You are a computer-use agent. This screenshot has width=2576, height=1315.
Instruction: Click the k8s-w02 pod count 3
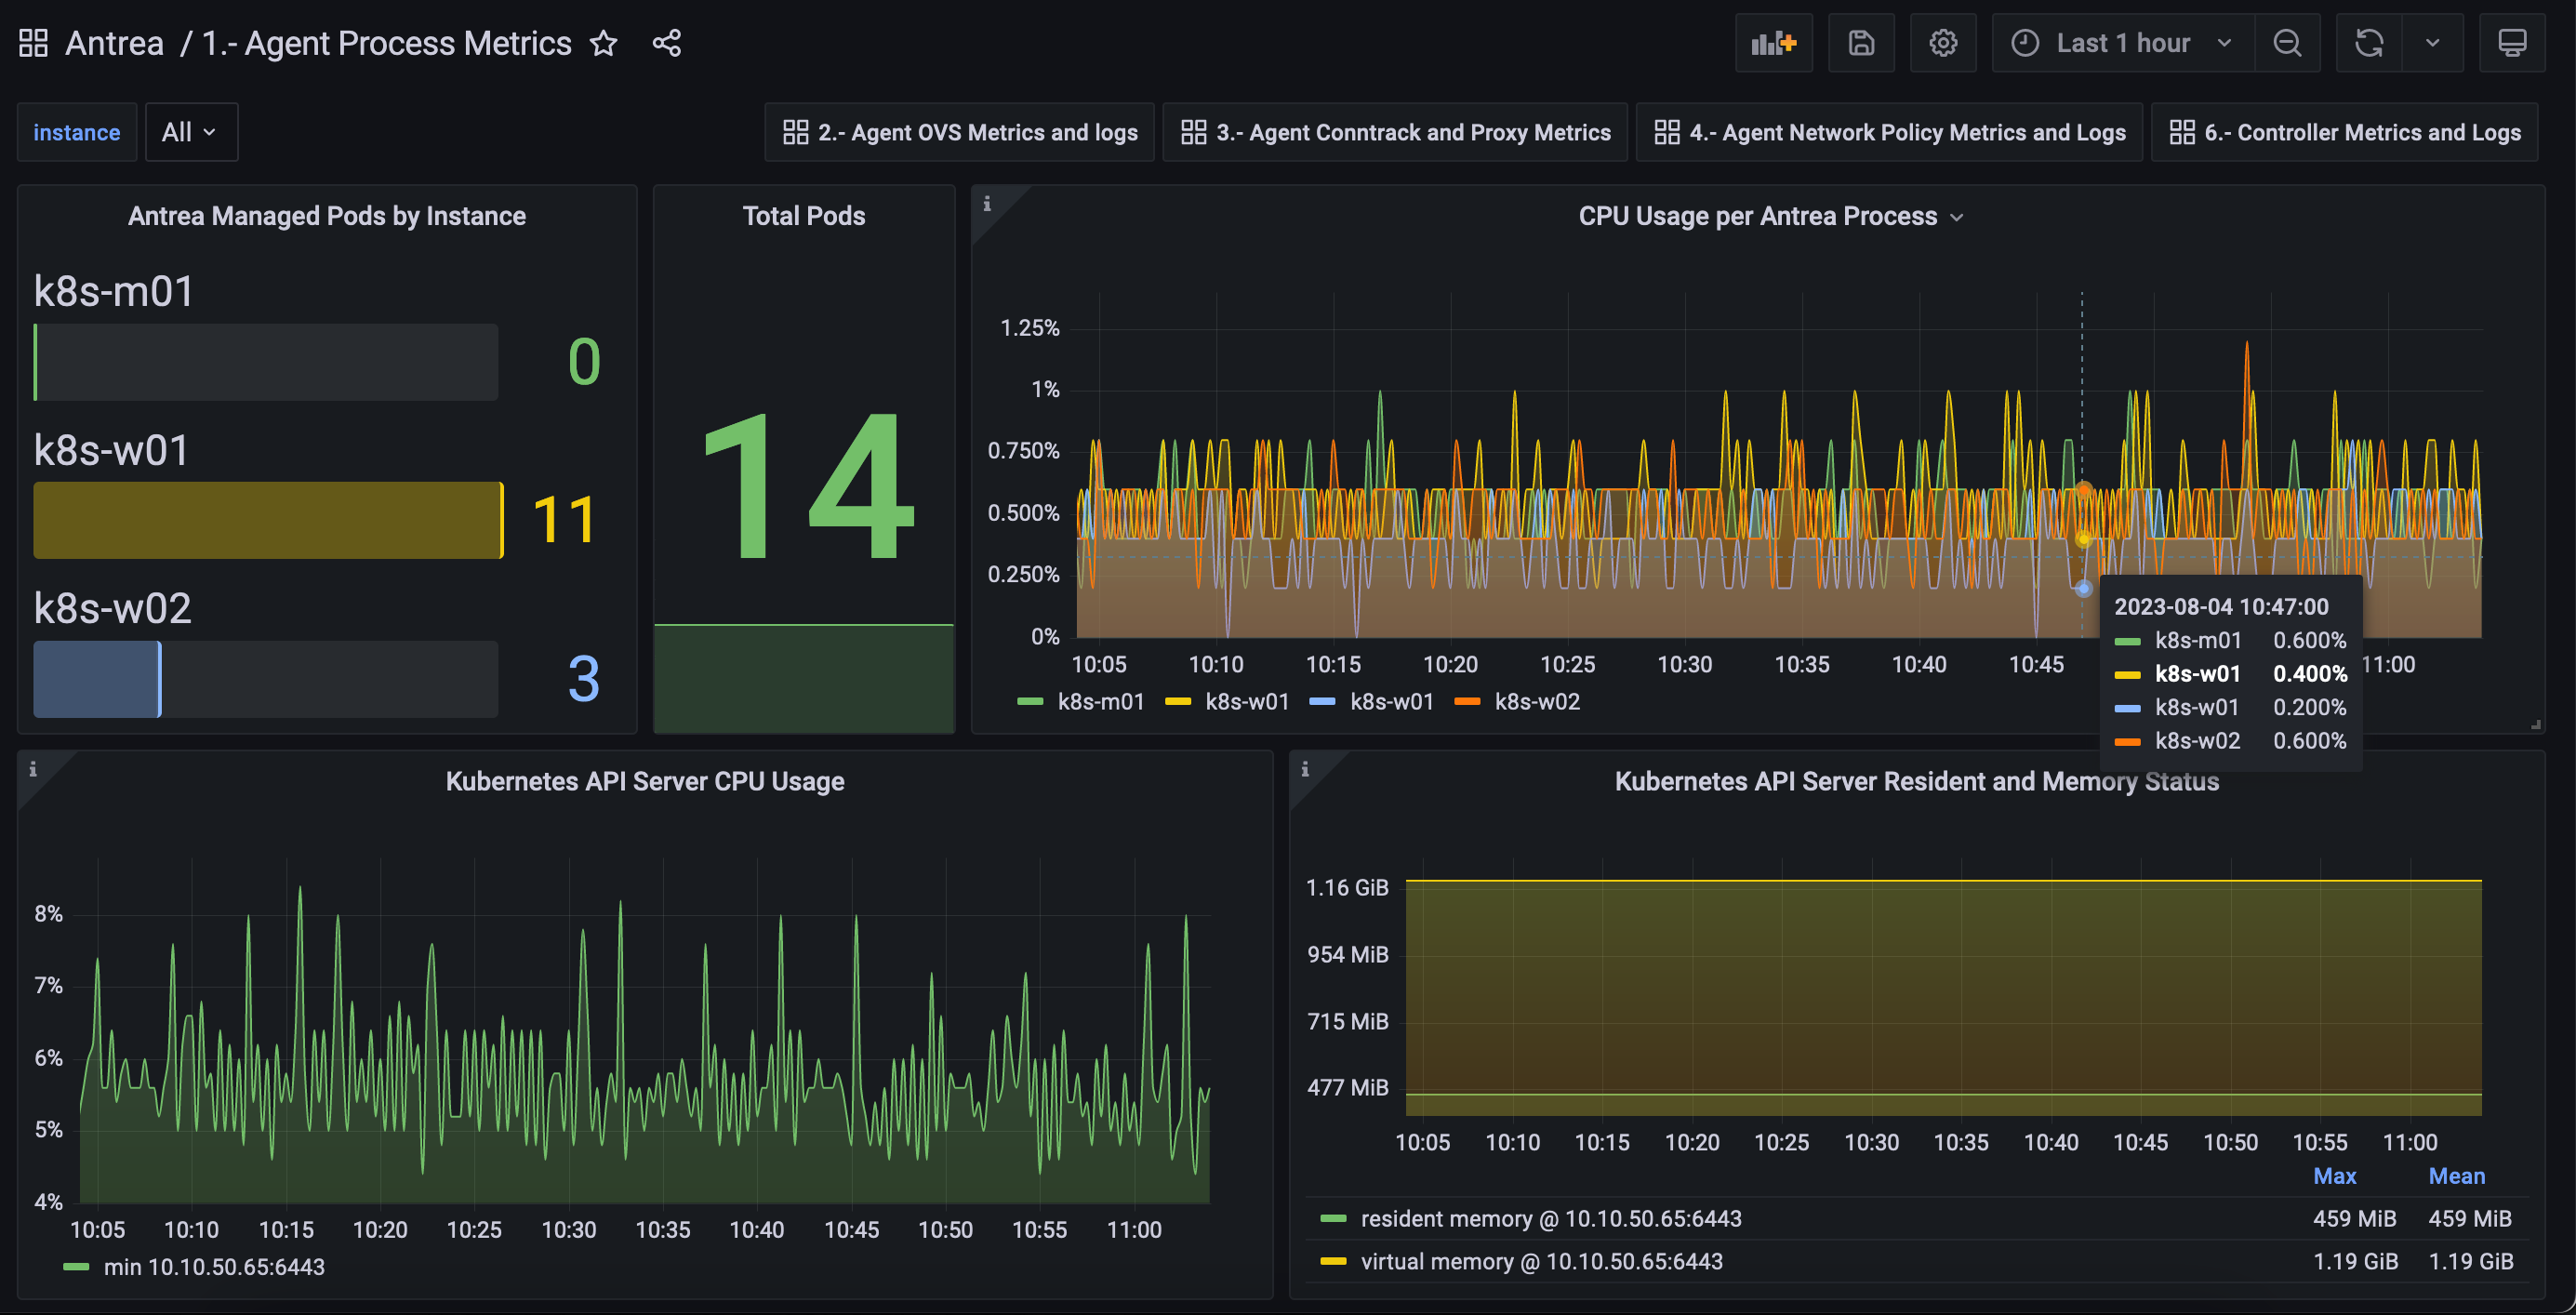(584, 679)
